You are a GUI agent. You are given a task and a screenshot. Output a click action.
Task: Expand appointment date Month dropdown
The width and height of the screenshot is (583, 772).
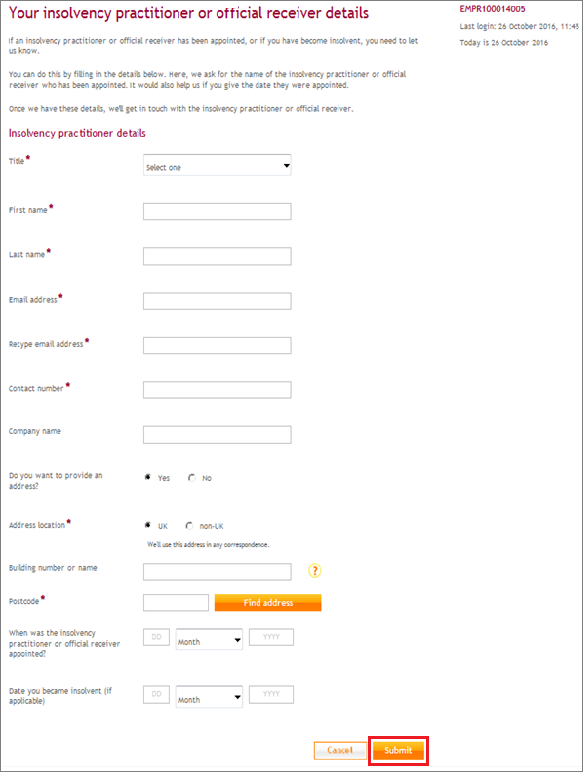tap(209, 640)
